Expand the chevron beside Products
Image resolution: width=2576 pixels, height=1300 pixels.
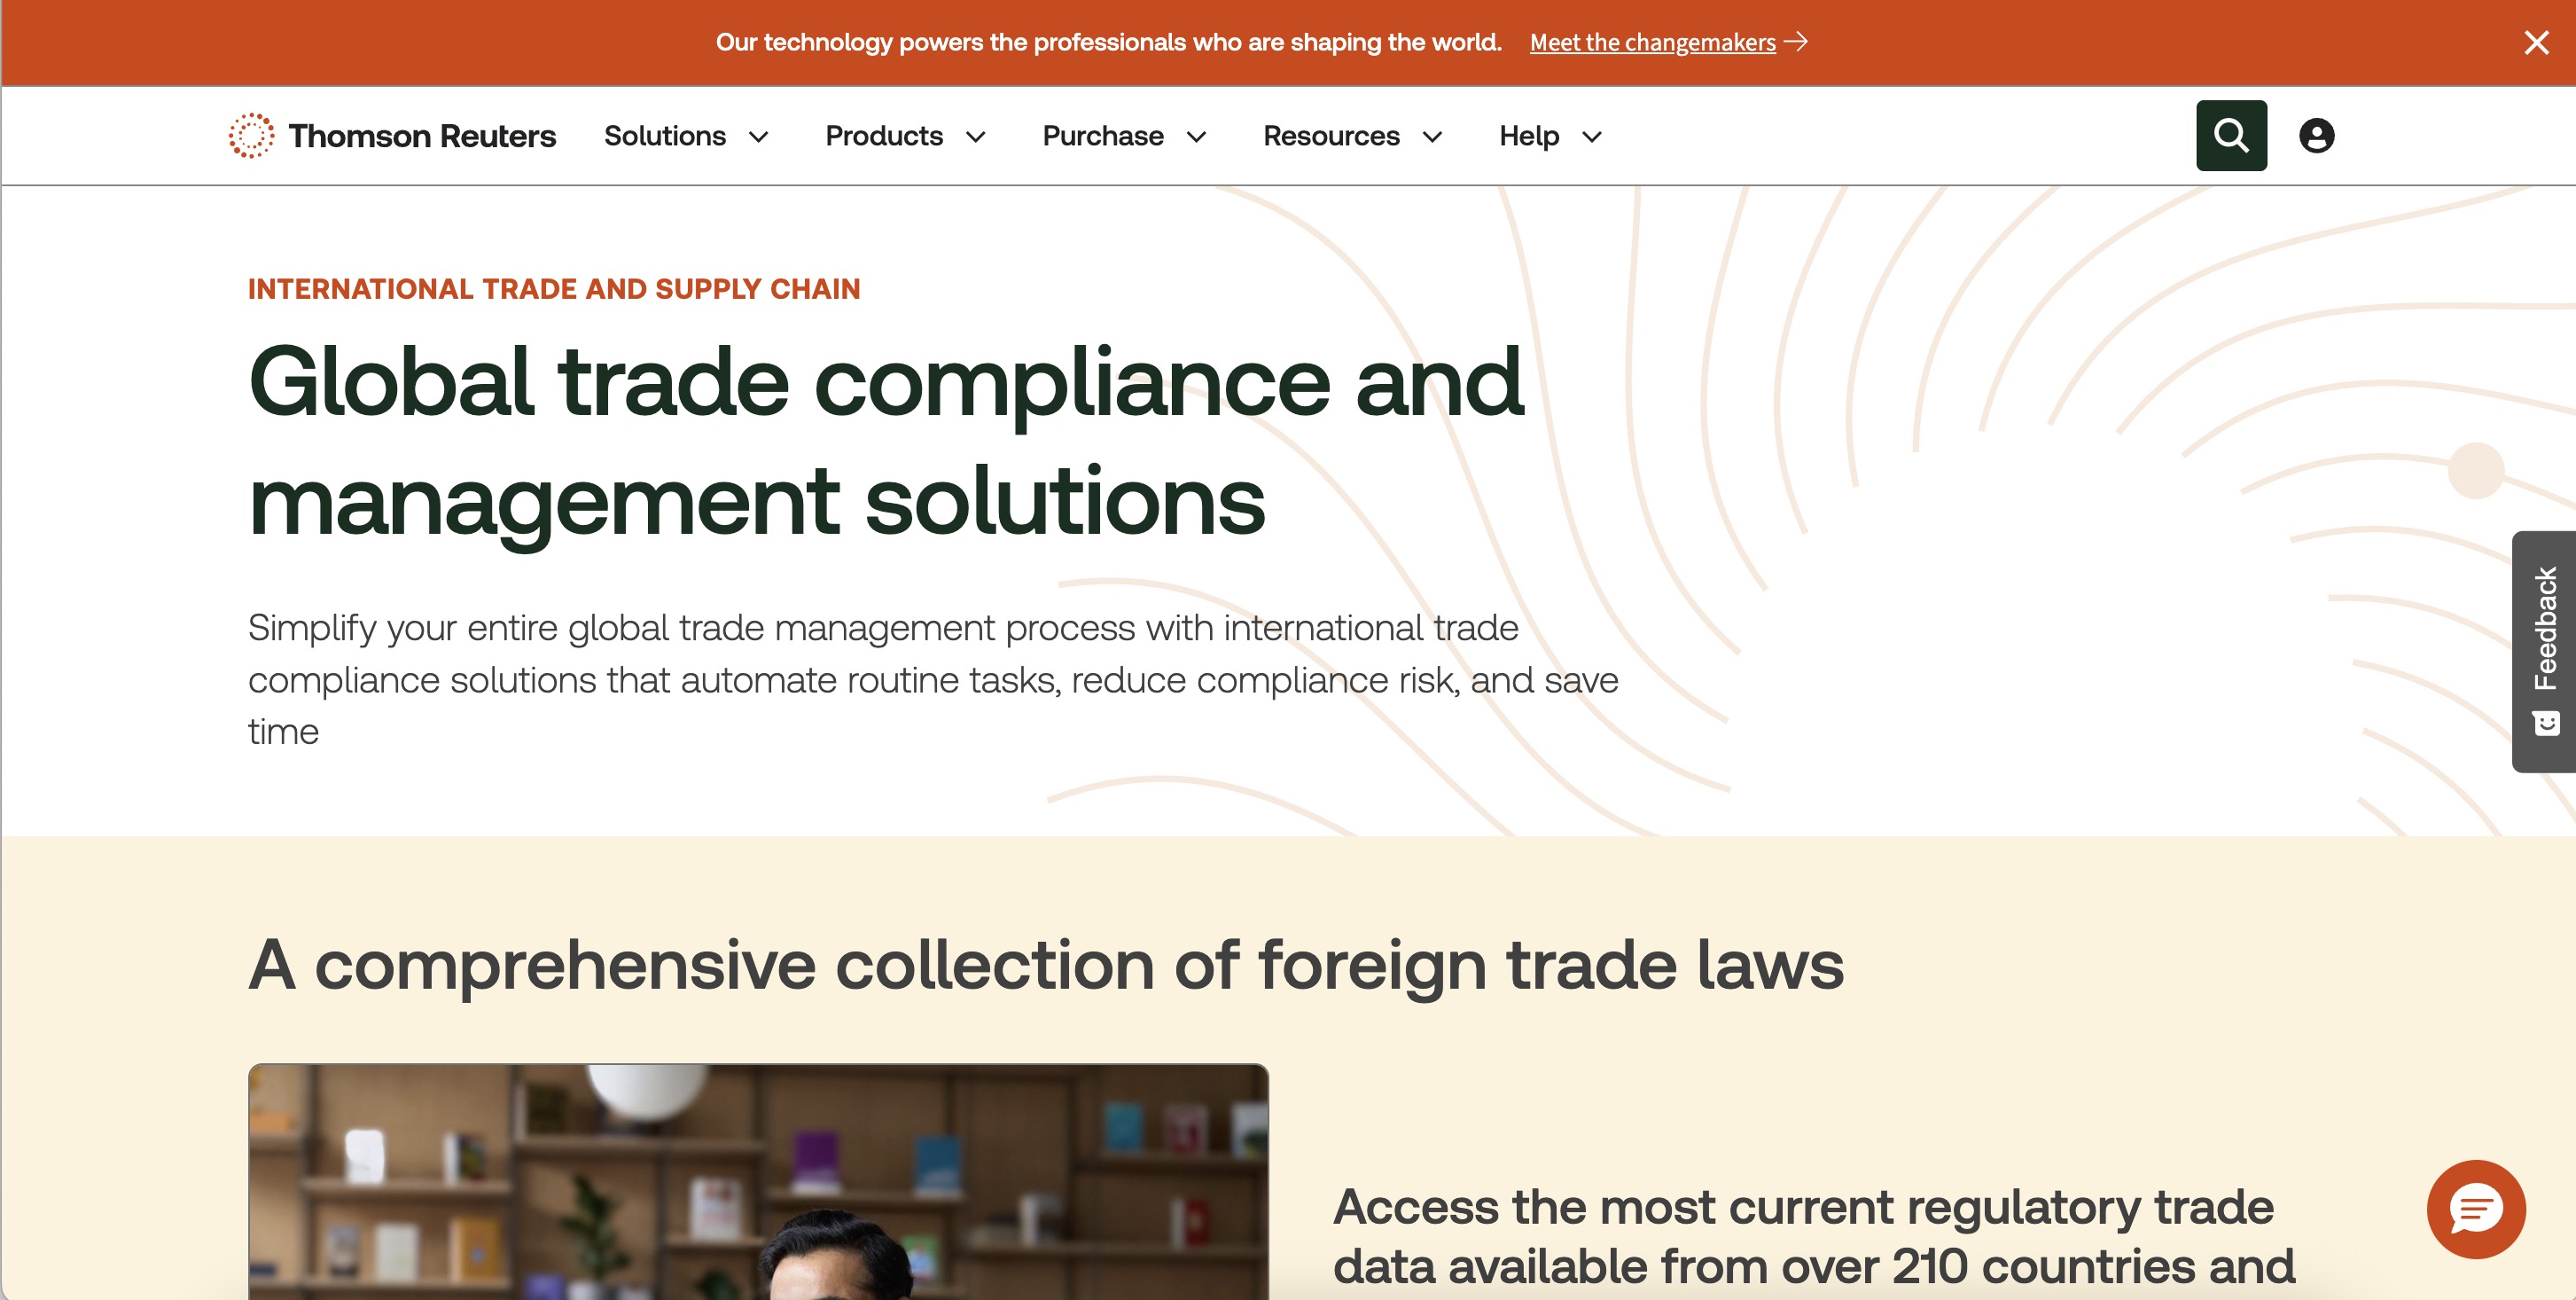pyautogui.click(x=976, y=137)
